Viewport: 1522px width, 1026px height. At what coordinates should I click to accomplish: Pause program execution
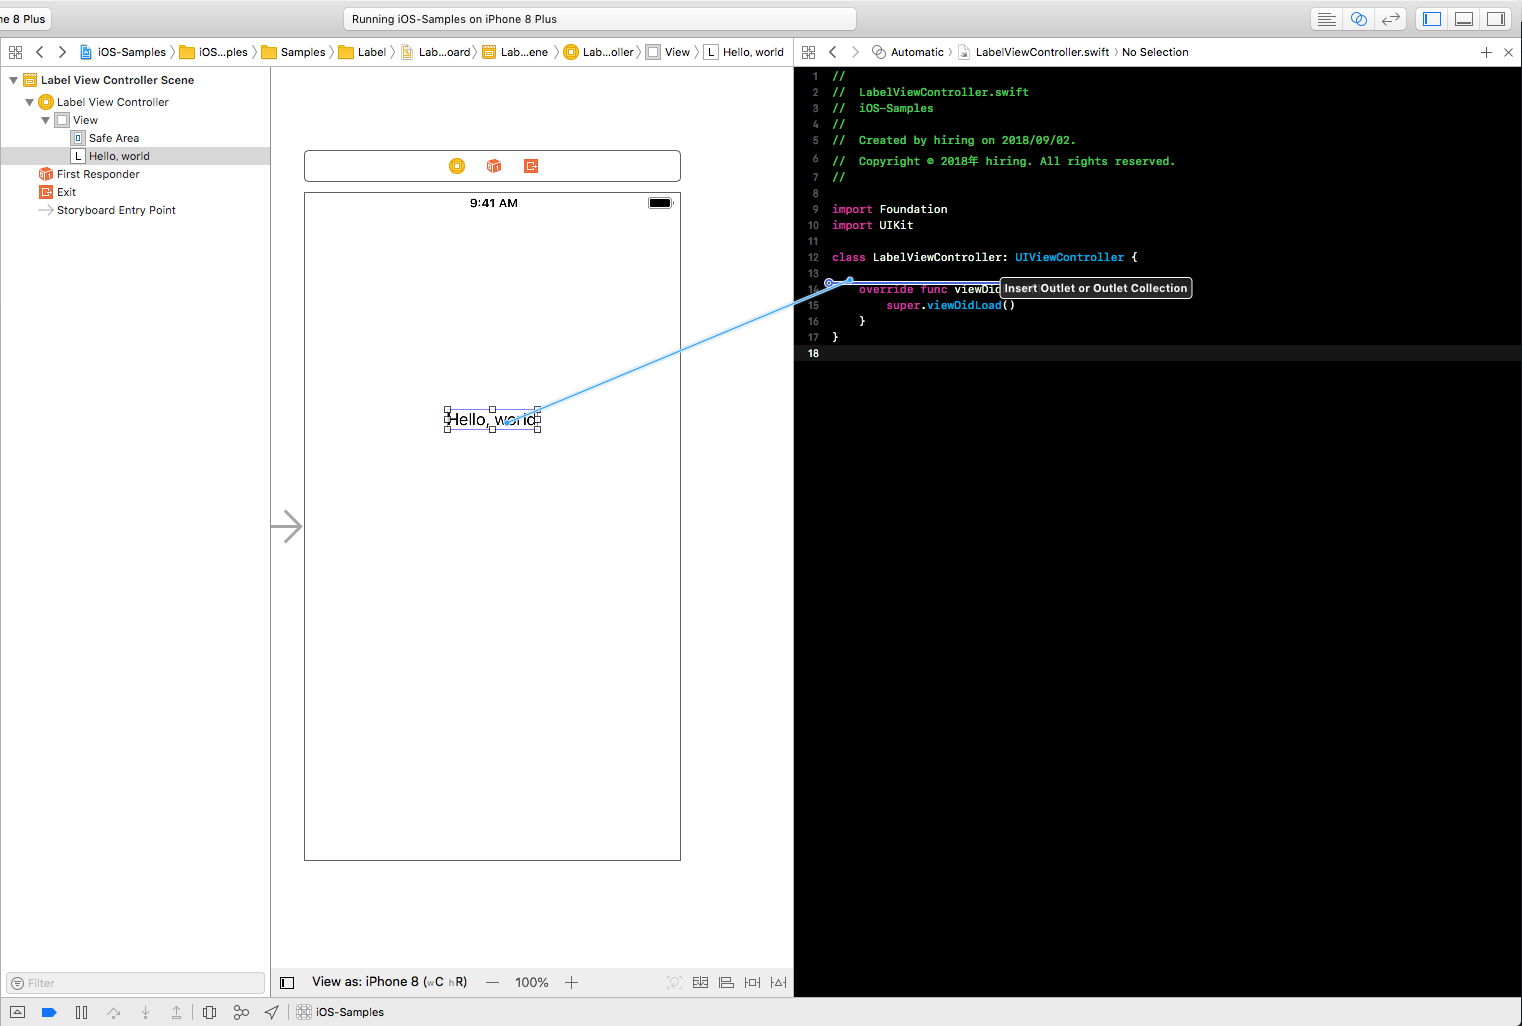tap(82, 1012)
